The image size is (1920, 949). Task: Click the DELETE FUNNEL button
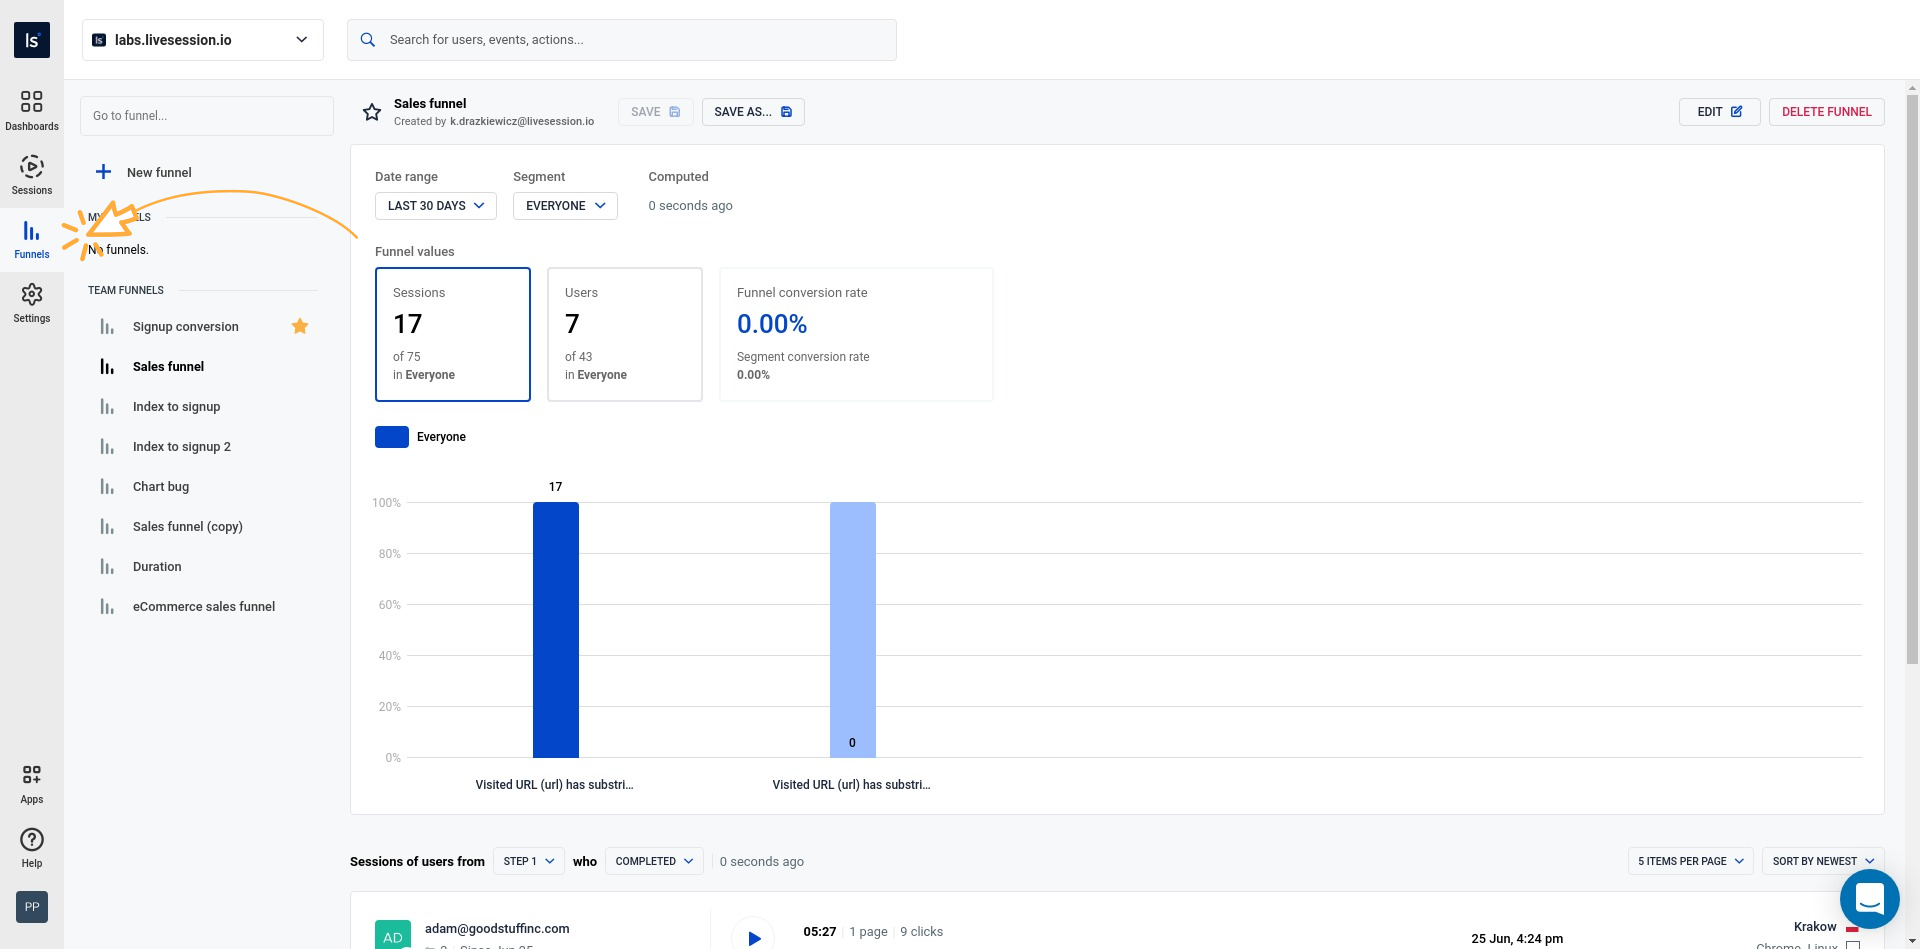coord(1826,111)
